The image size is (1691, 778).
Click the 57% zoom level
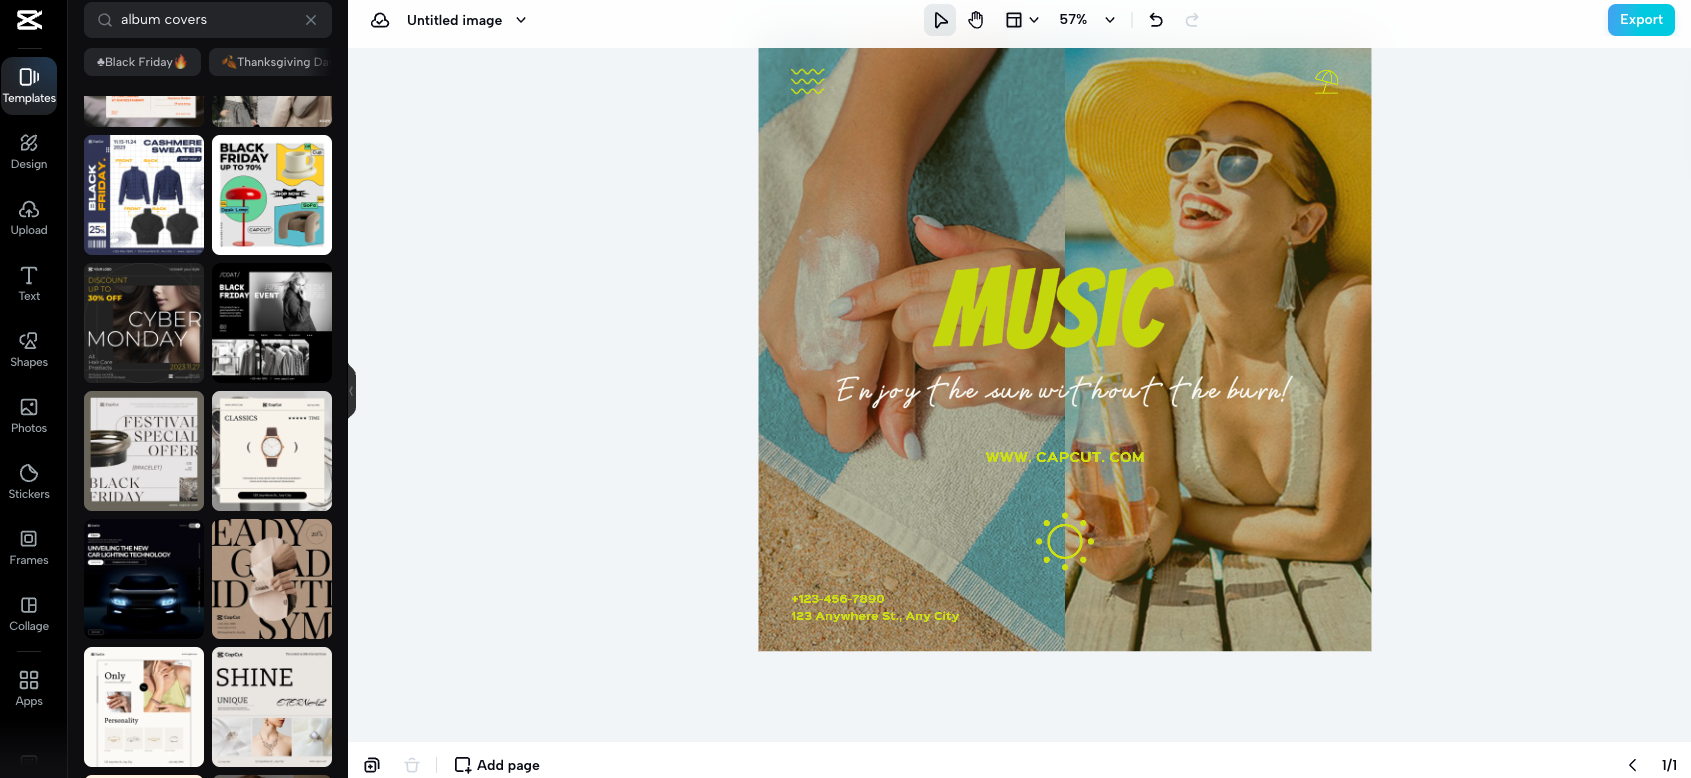pos(1073,20)
